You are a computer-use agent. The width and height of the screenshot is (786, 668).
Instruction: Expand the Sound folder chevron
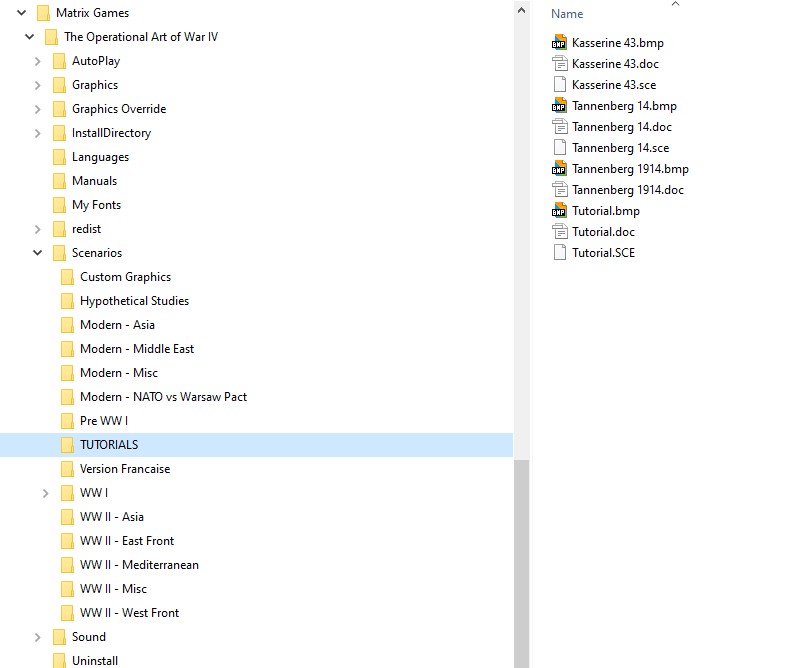pos(38,637)
